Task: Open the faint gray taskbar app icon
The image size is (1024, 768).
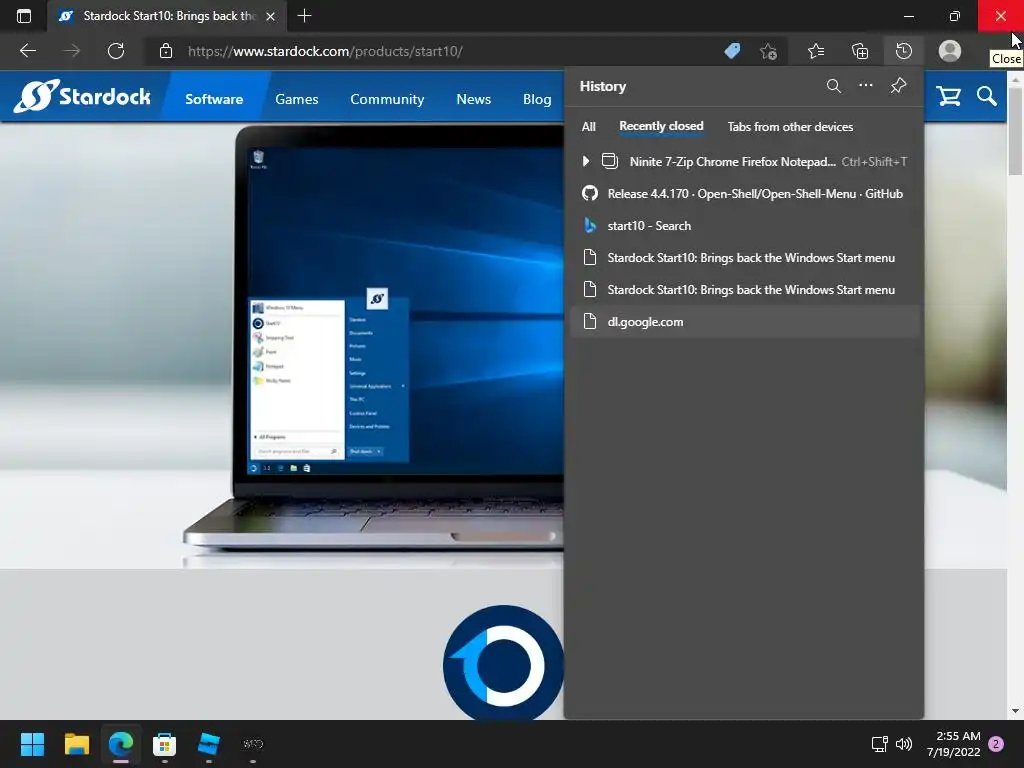Action: pos(253,744)
